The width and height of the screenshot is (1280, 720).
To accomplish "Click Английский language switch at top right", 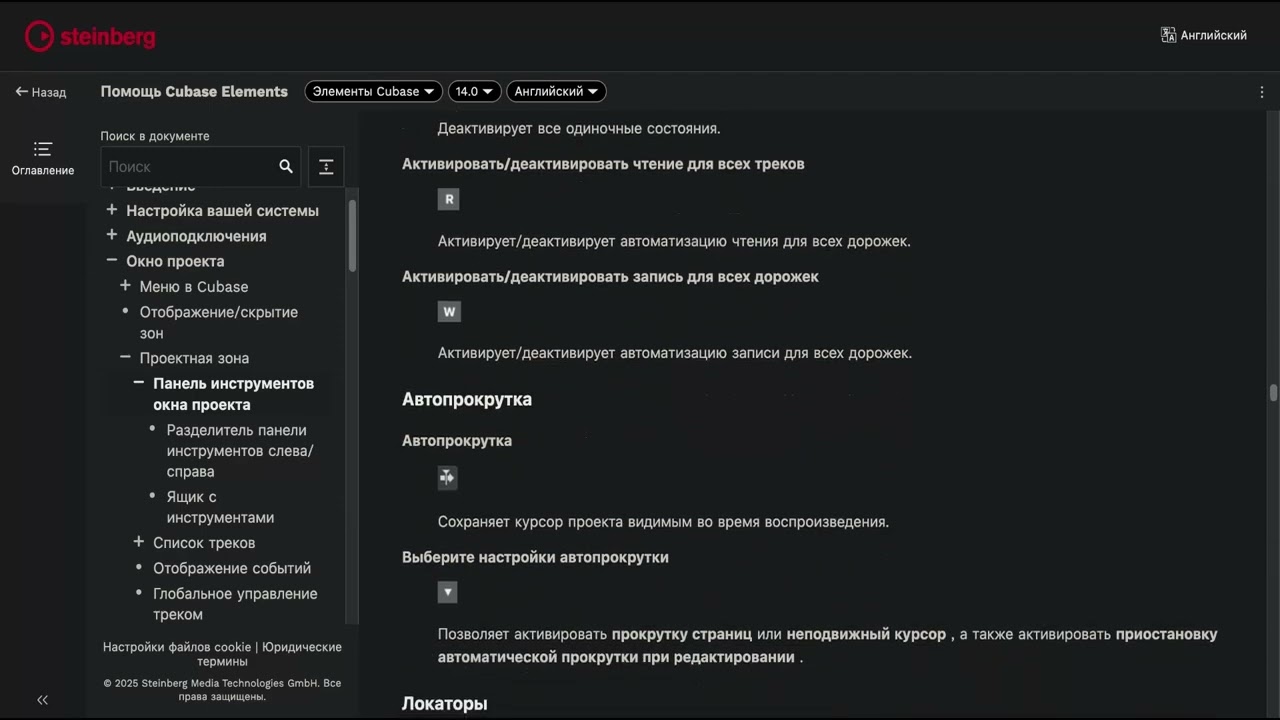I will tap(1213, 35).
